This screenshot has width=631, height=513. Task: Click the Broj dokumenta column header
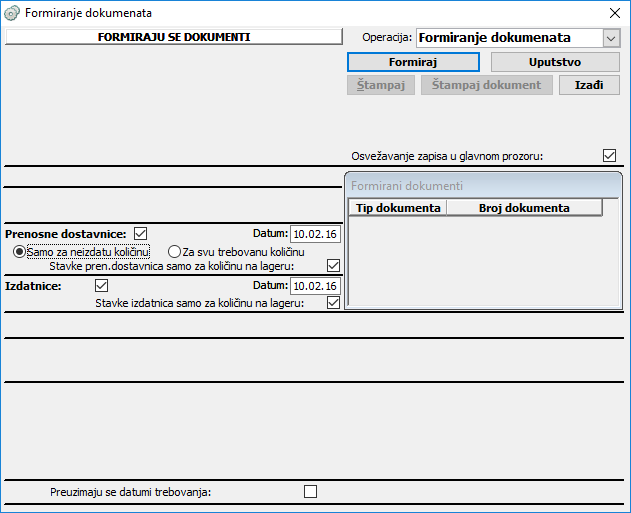524,208
